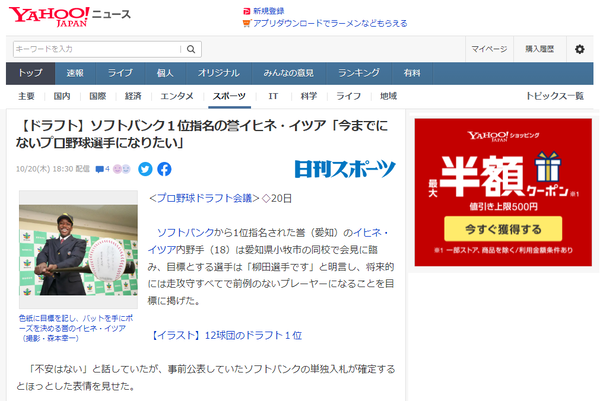Click the 新規登録 link
The height and width of the screenshot is (401, 600).
(x=269, y=11)
